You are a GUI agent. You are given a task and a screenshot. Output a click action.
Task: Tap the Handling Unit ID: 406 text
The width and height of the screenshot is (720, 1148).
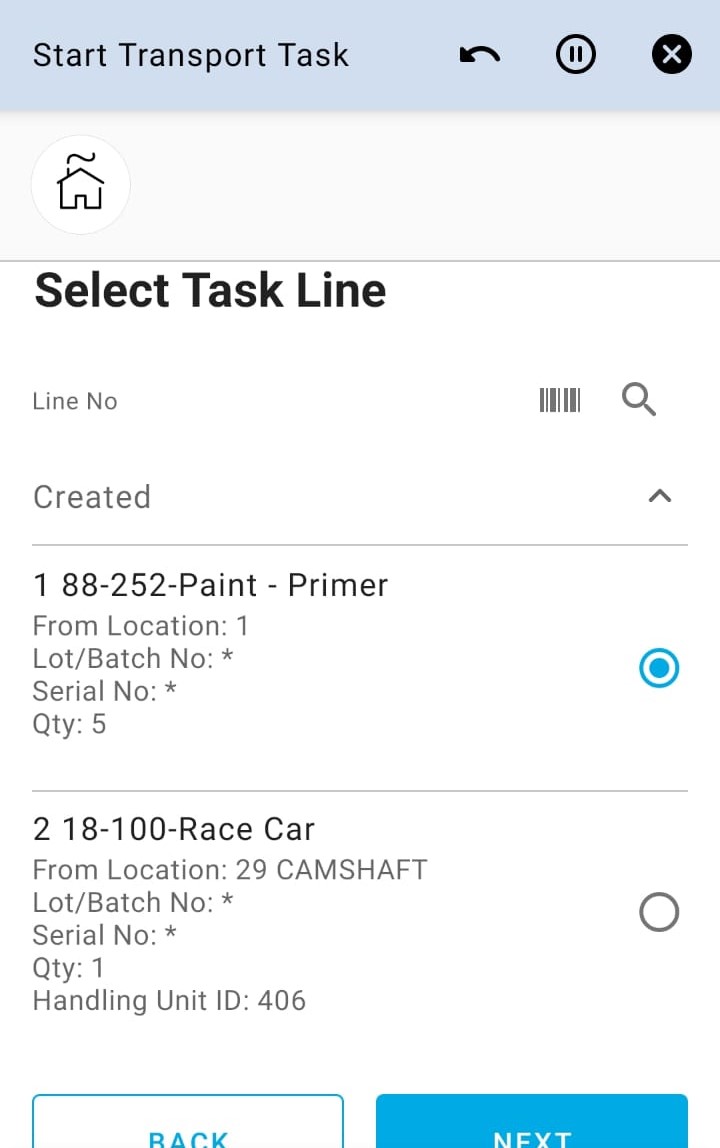pos(169,1000)
